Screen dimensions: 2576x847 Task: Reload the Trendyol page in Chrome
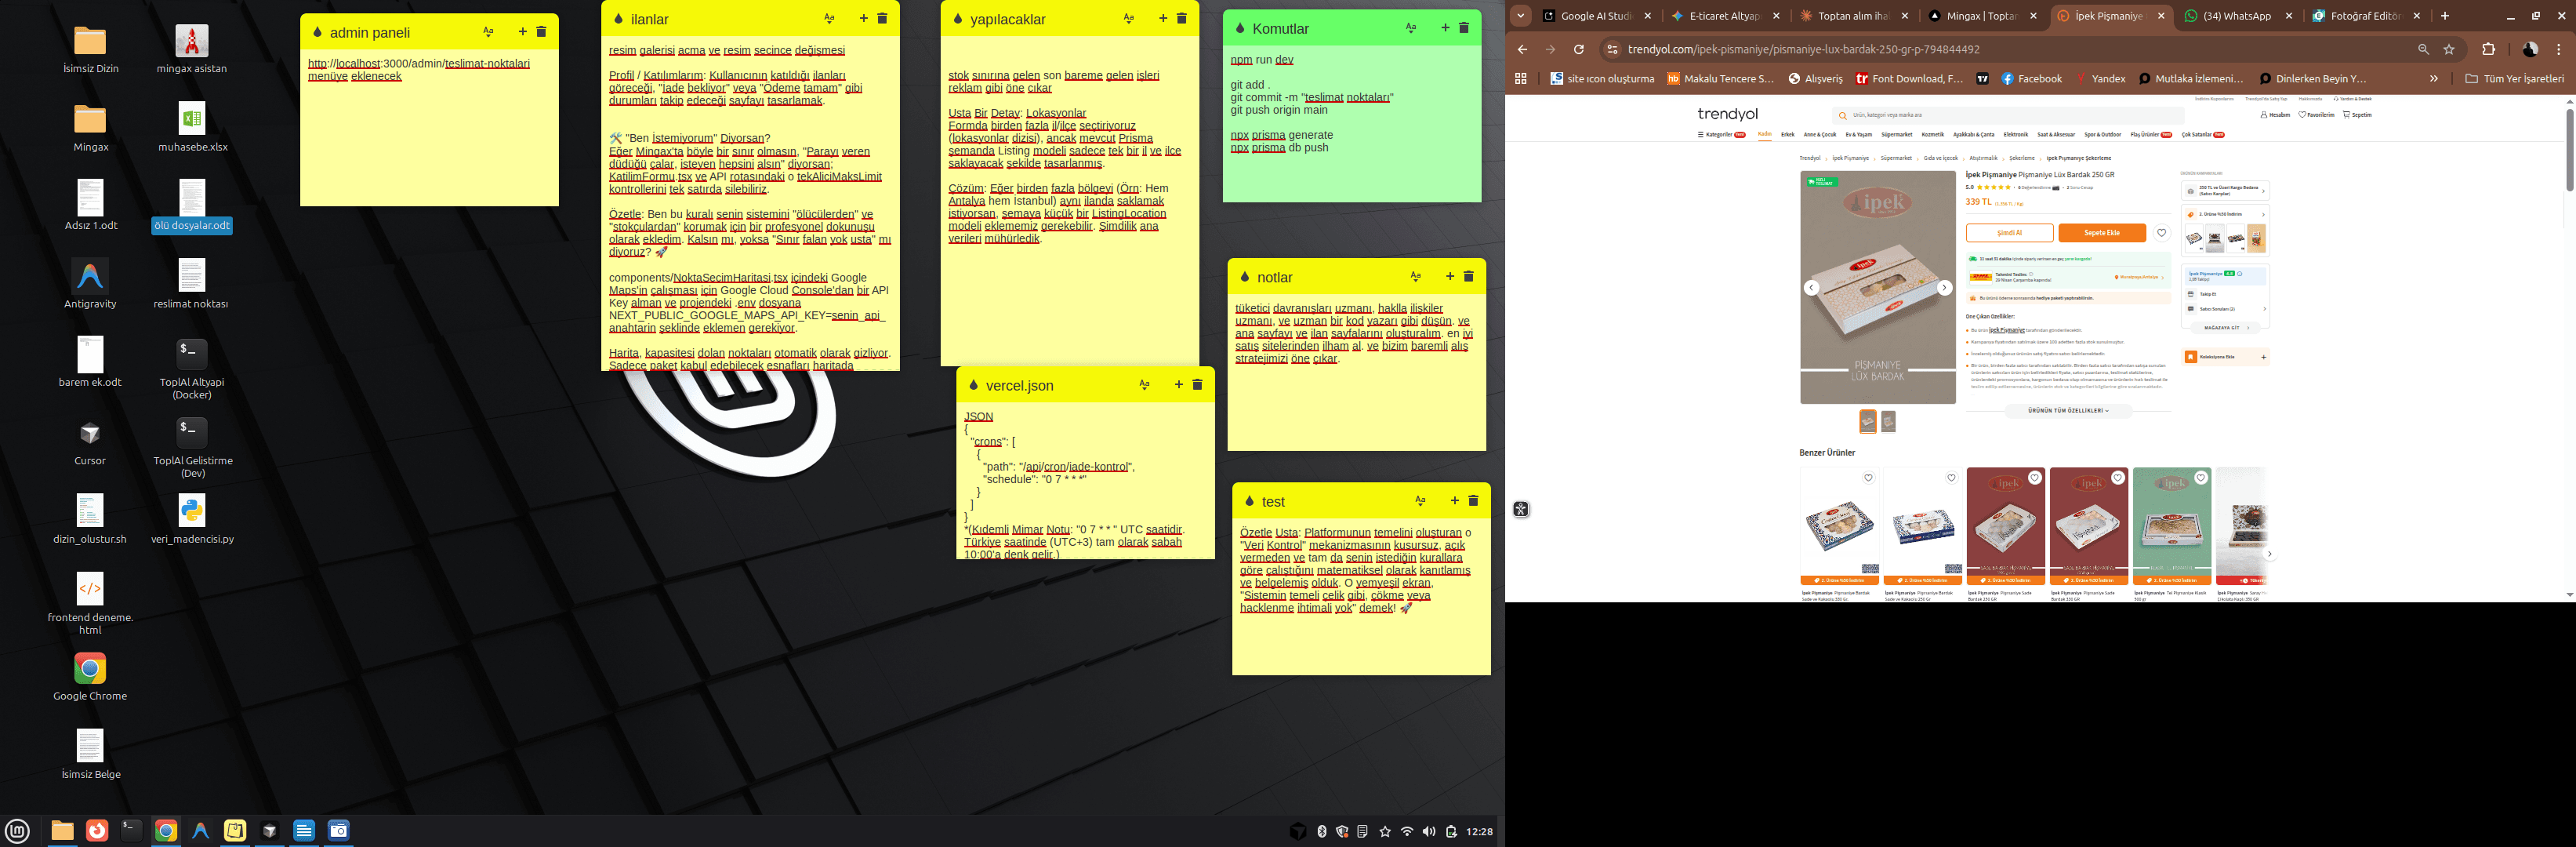(1578, 49)
